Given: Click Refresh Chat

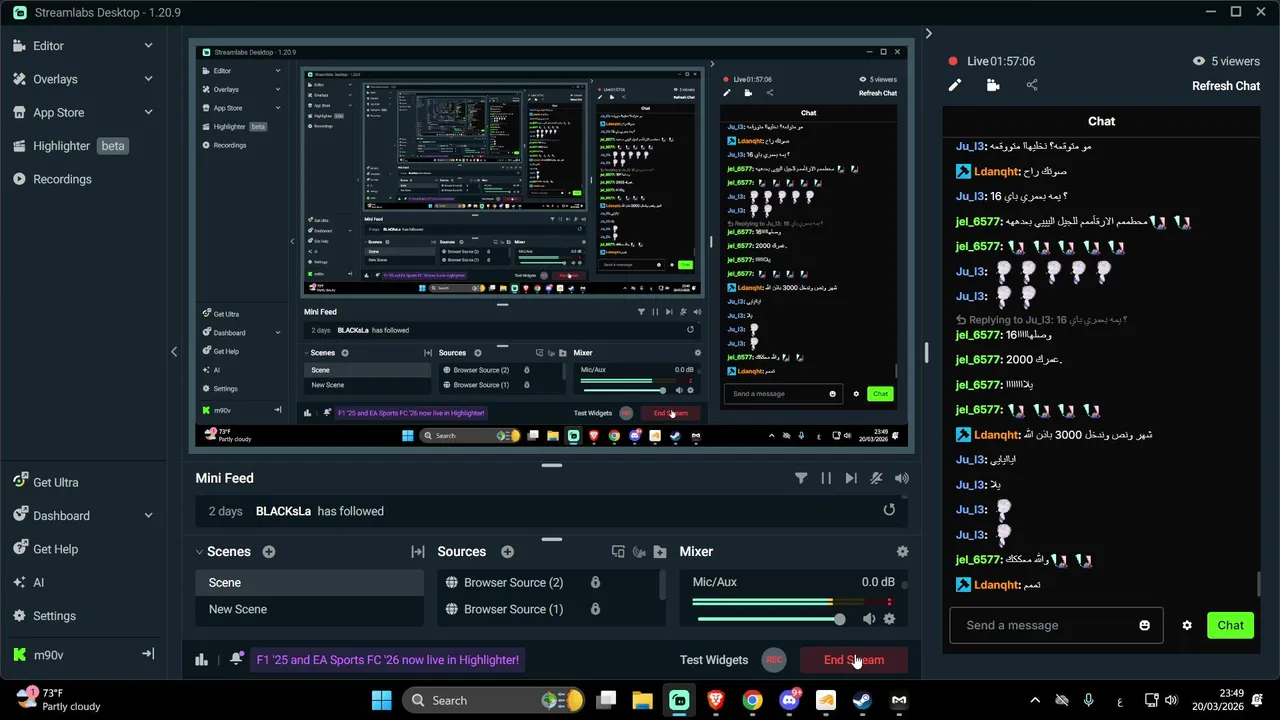Looking at the screenshot, I should click(1226, 86).
